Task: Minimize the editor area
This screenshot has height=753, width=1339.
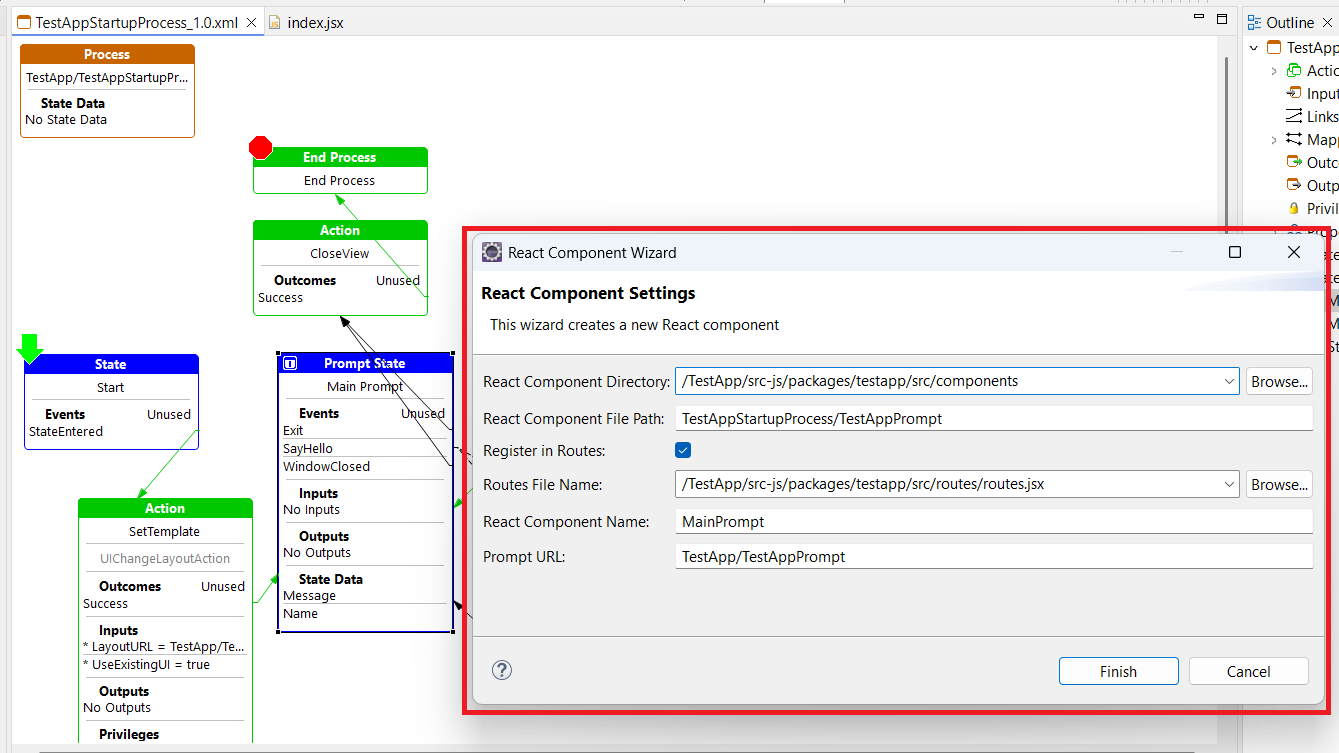Action: pyautogui.click(x=1200, y=19)
